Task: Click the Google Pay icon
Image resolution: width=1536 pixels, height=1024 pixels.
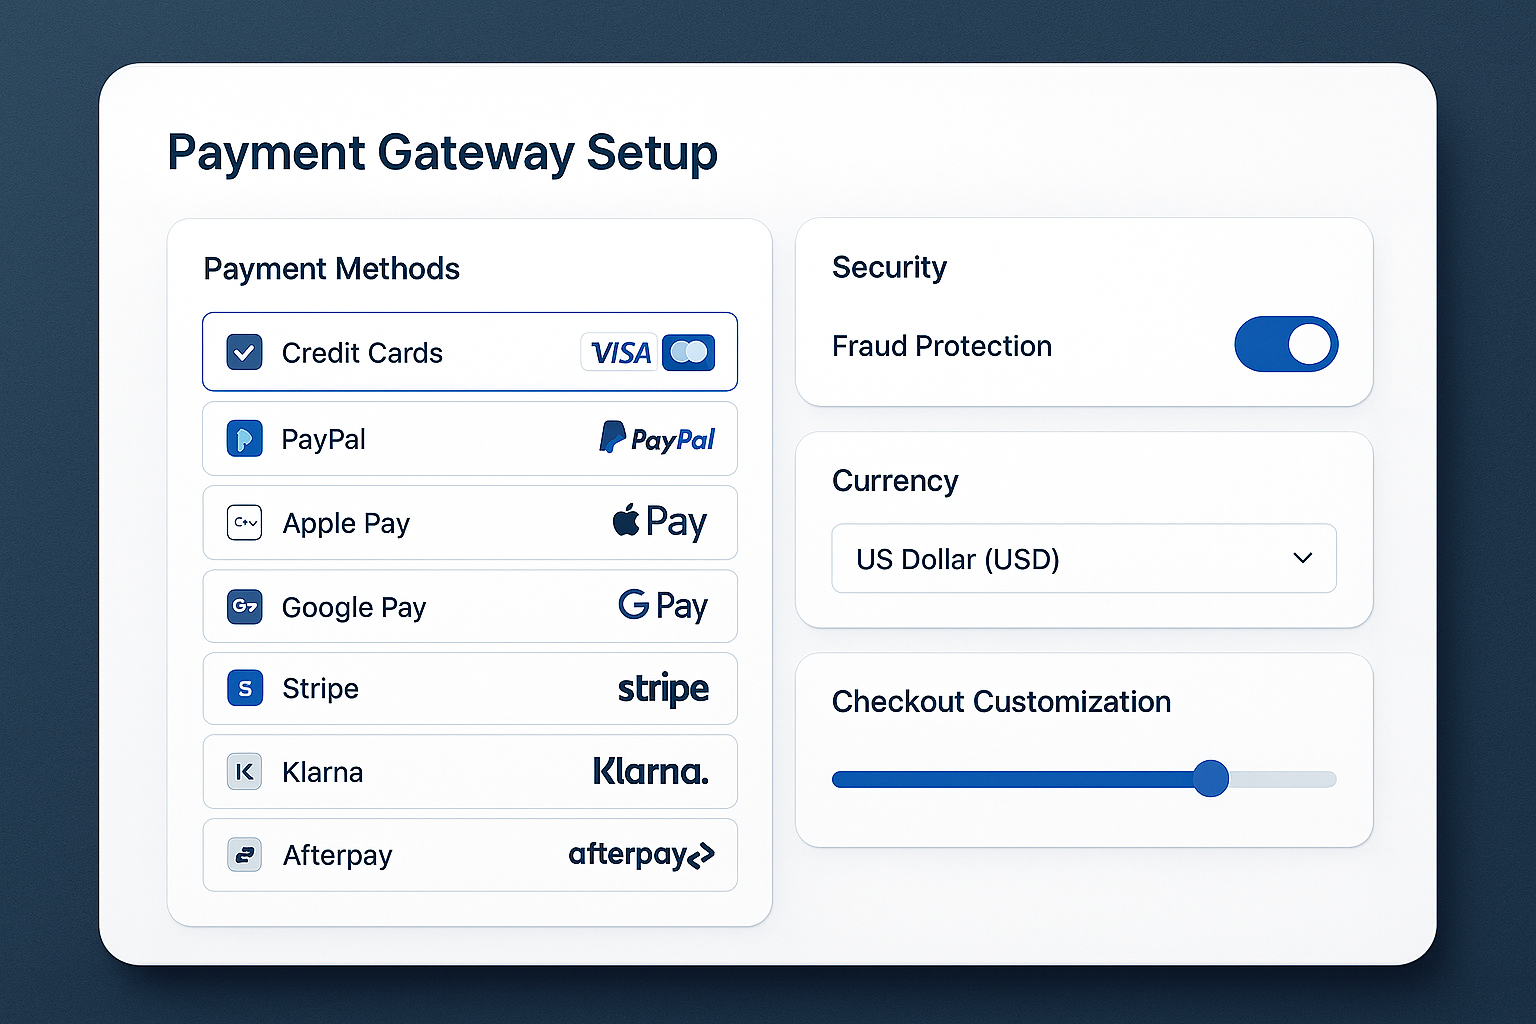Action: point(243,606)
